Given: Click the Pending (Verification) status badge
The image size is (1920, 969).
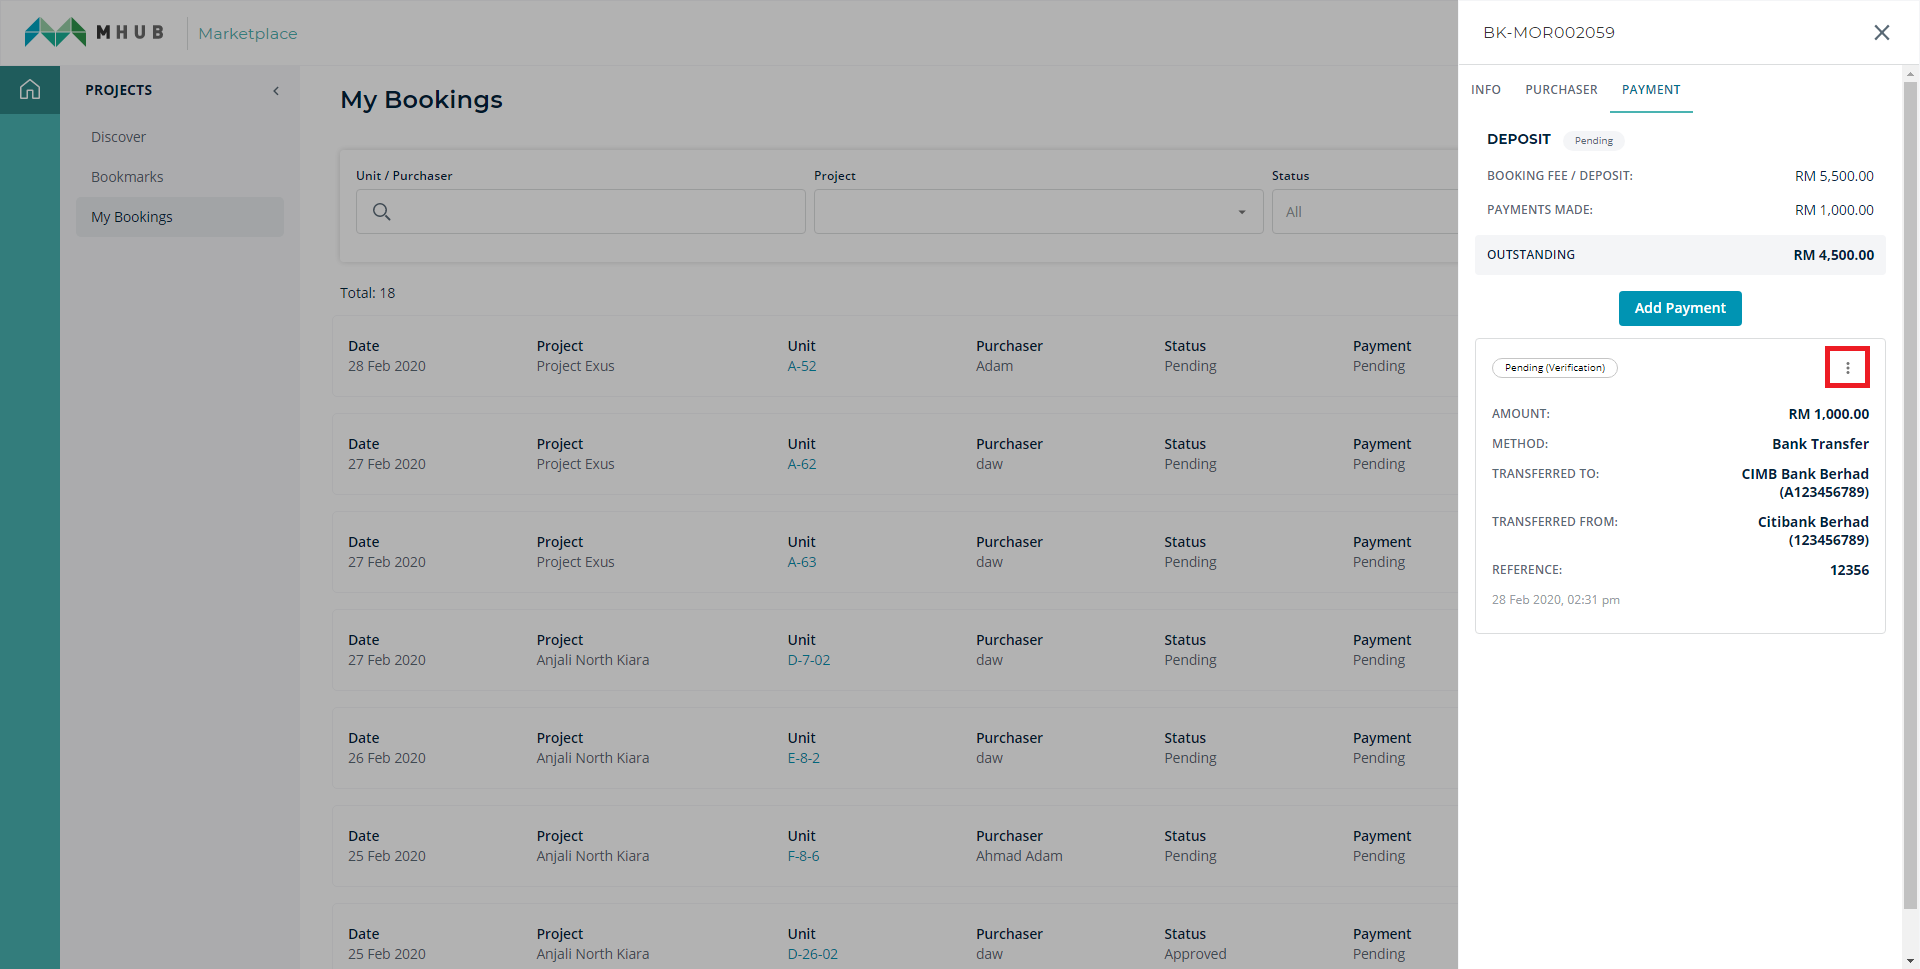Looking at the screenshot, I should pos(1554,368).
